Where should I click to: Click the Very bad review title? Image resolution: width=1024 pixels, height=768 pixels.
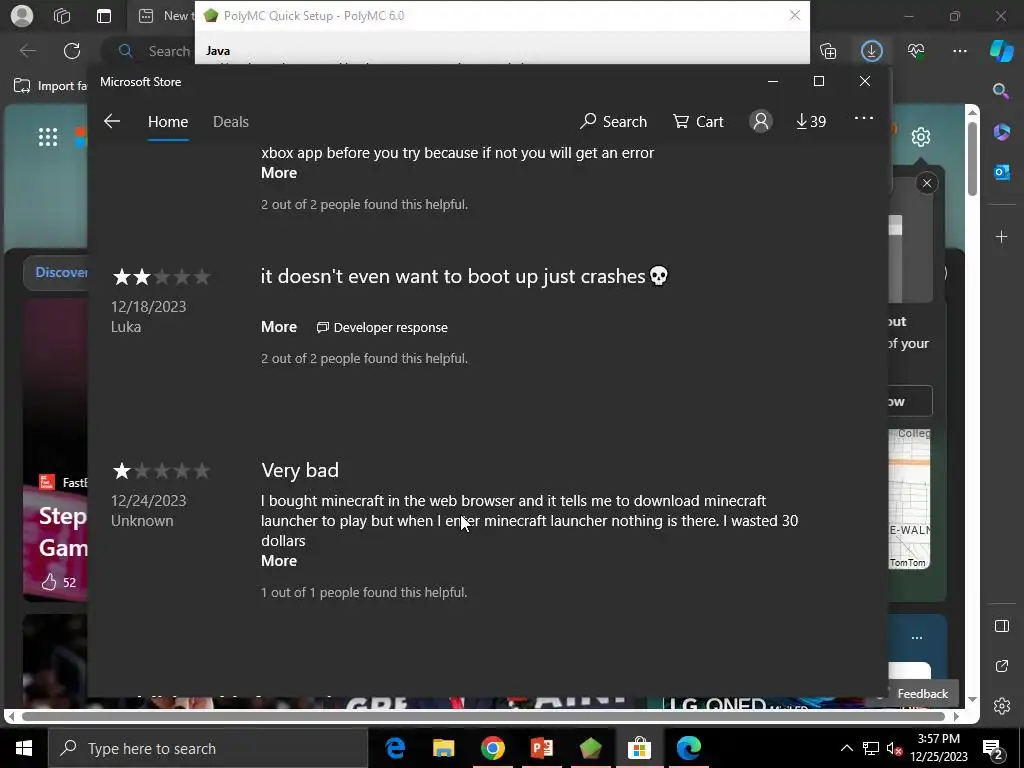(x=300, y=470)
